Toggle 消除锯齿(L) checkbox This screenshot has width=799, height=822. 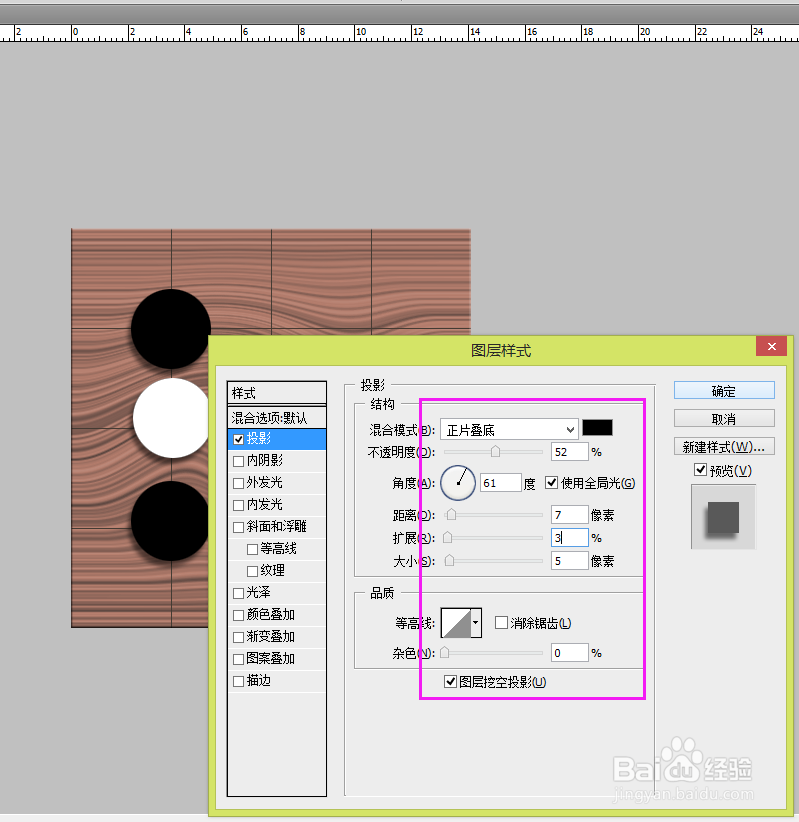tap(501, 623)
